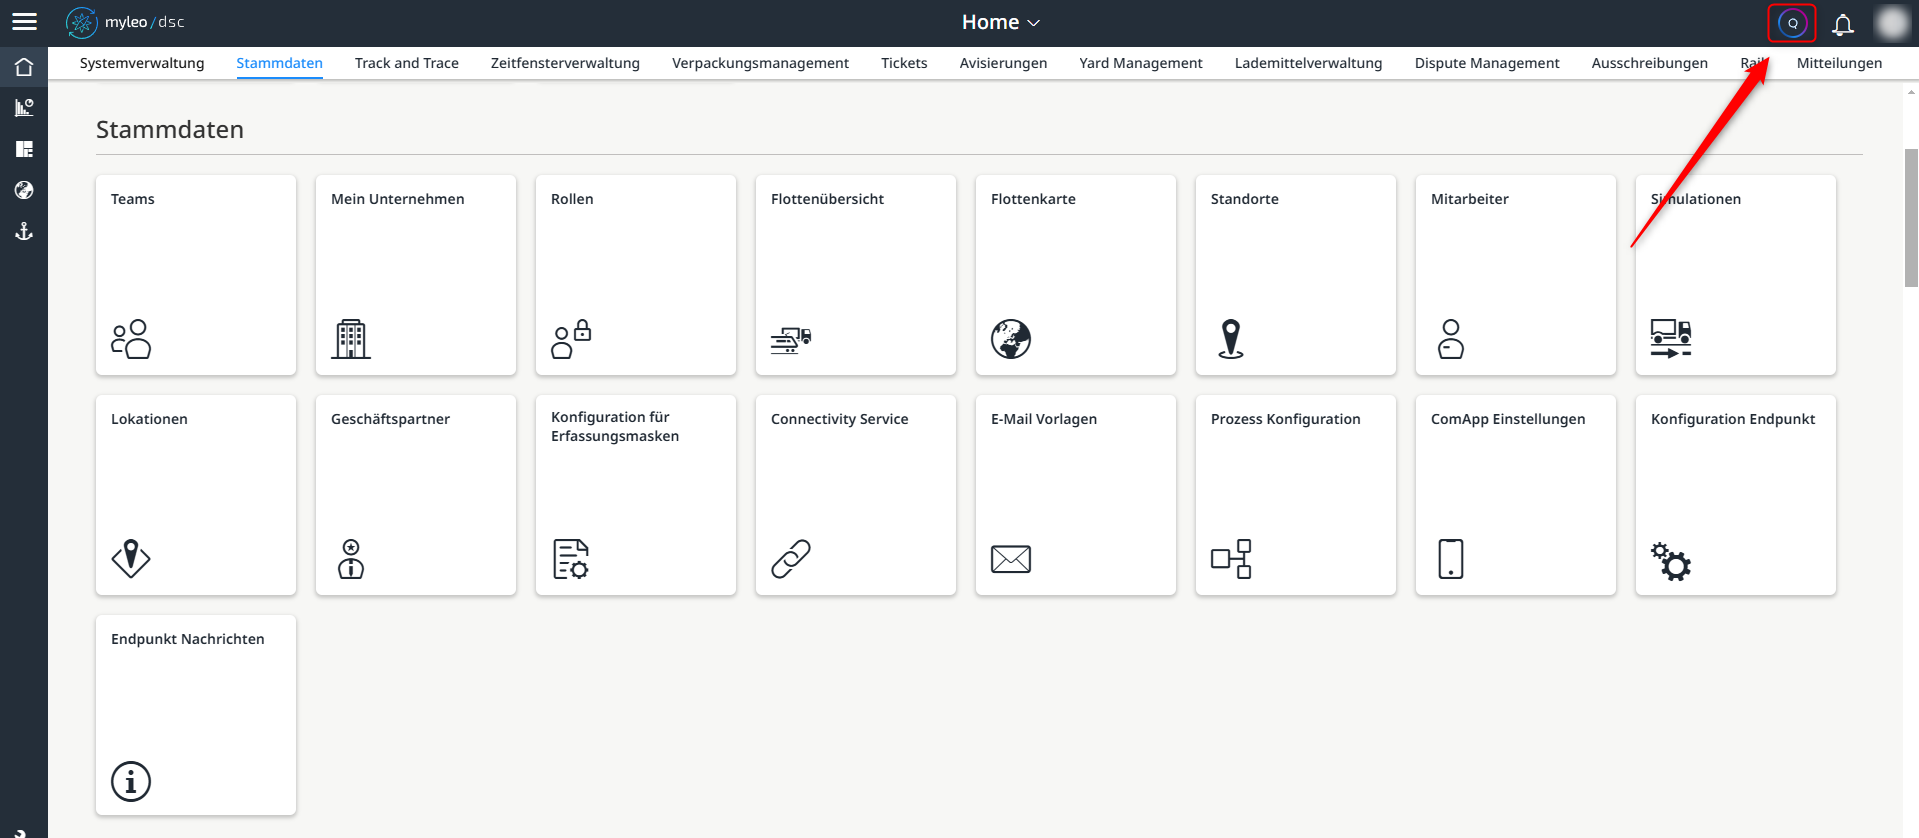
Task: Click the Flottenübersicht truck icon
Action: (x=791, y=340)
